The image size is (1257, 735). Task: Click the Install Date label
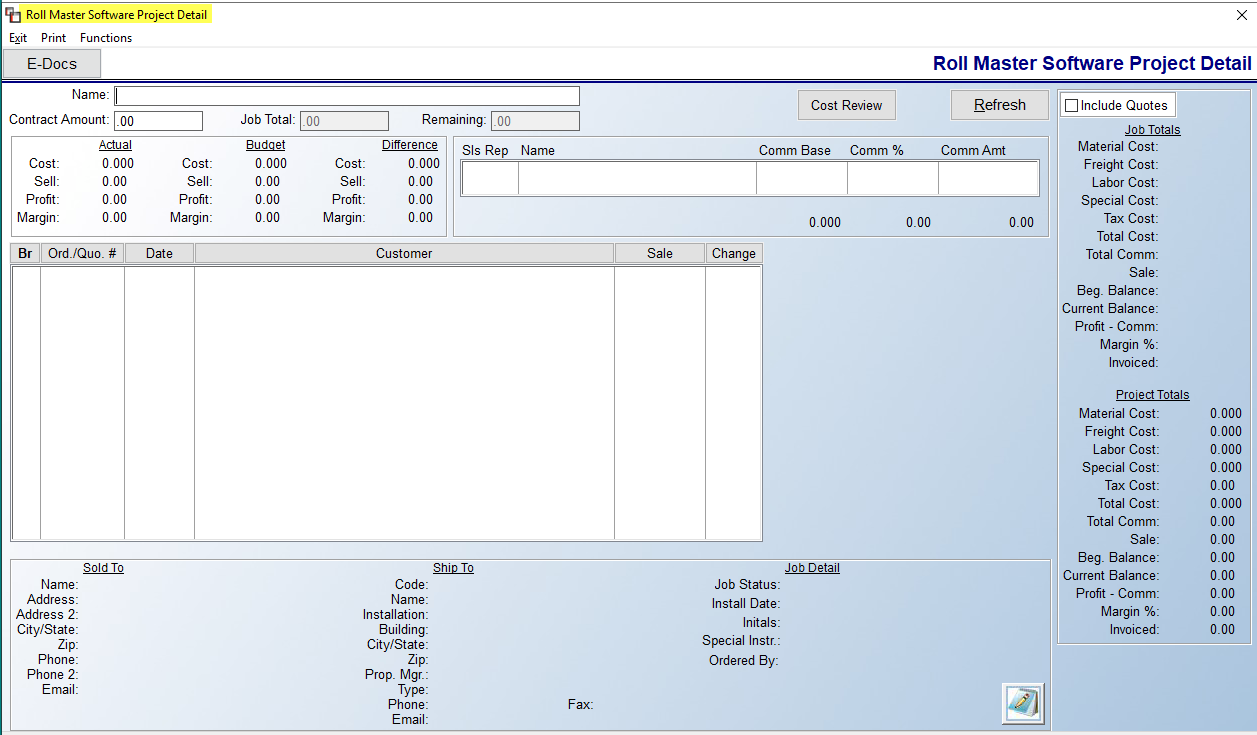746,604
